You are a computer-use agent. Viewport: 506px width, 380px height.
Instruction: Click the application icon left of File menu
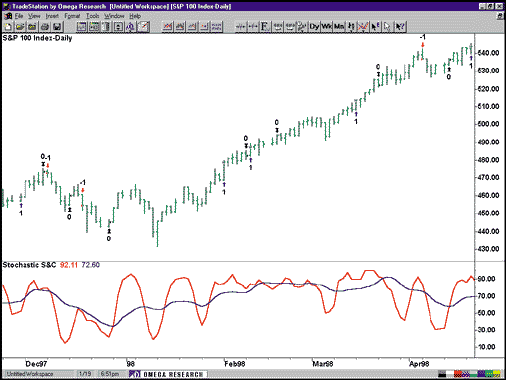8,16
